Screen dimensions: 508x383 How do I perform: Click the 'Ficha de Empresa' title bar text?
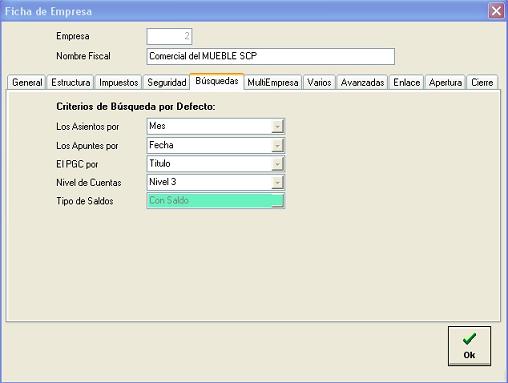(x=48, y=11)
